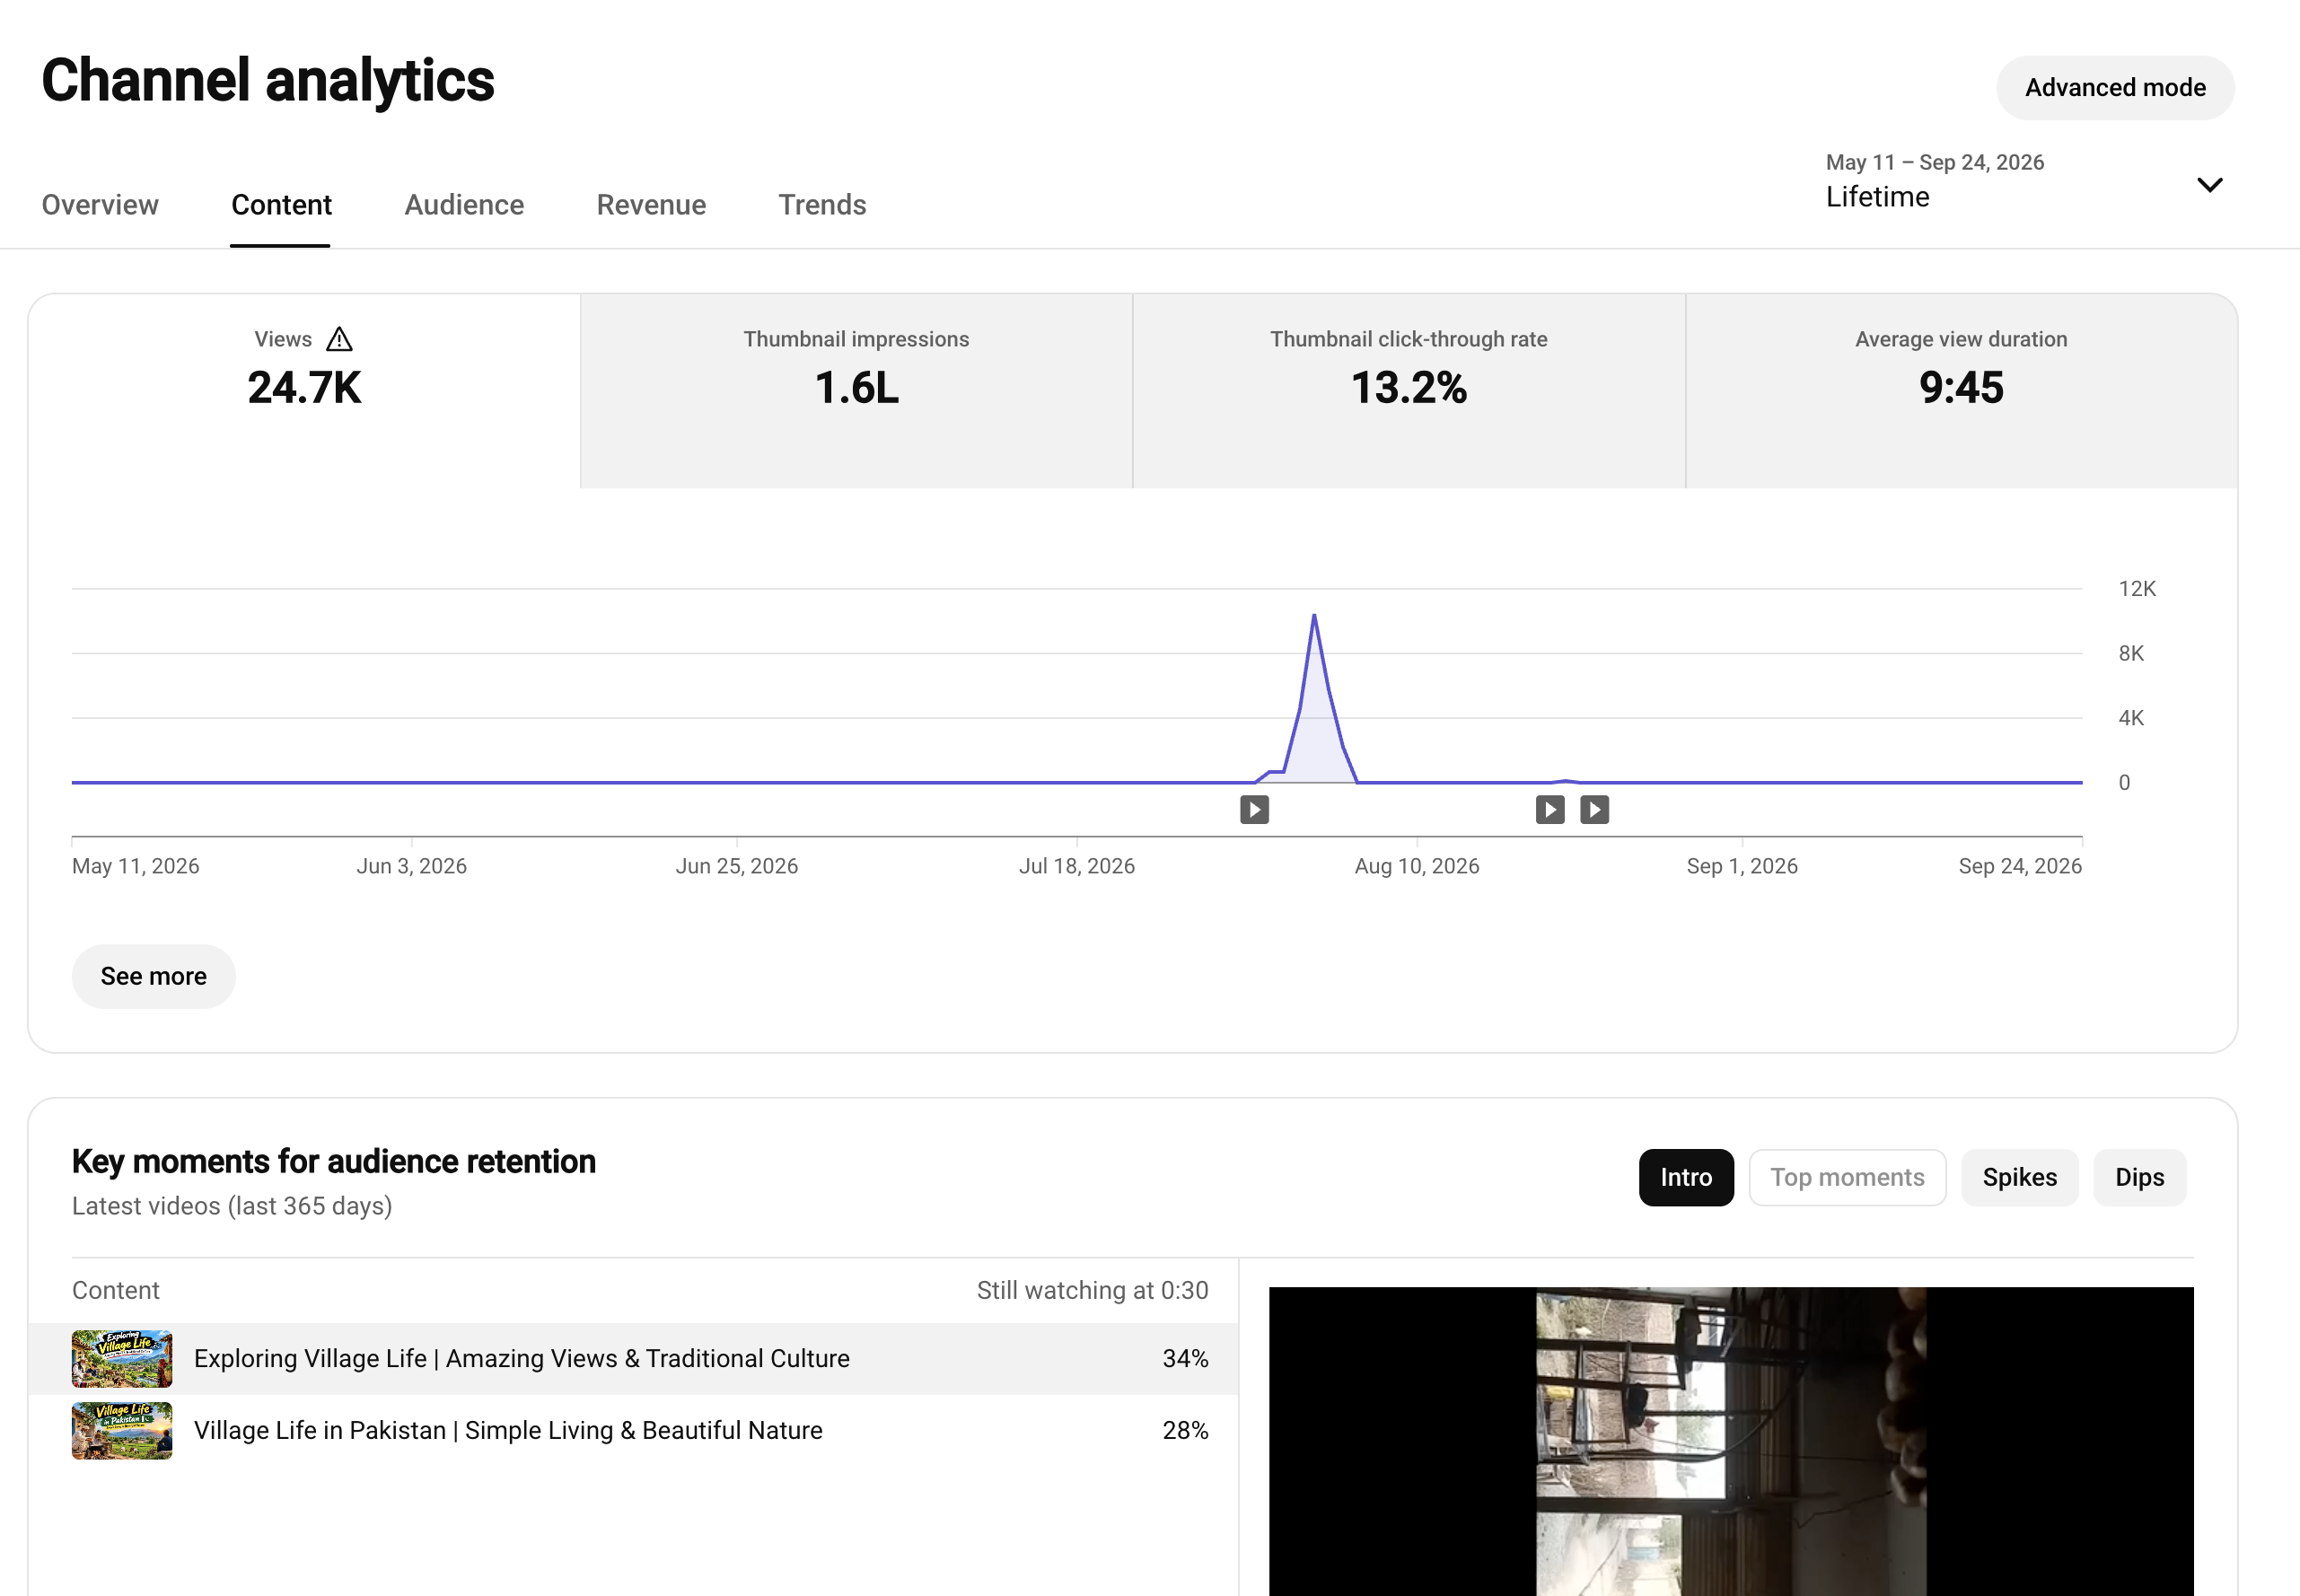The width and height of the screenshot is (2300, 1596).
Task: Click the warning triangle icon beside Views
Action: tap(339, 339)
